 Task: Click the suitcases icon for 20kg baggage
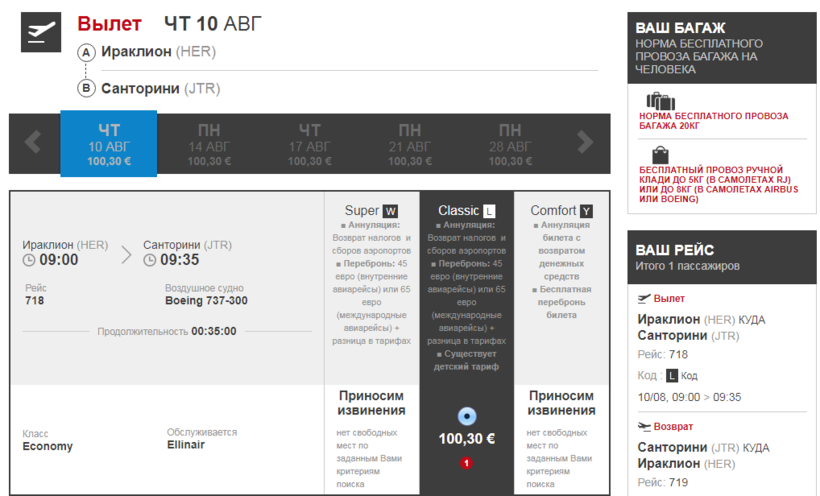click(x=660, y=100)
